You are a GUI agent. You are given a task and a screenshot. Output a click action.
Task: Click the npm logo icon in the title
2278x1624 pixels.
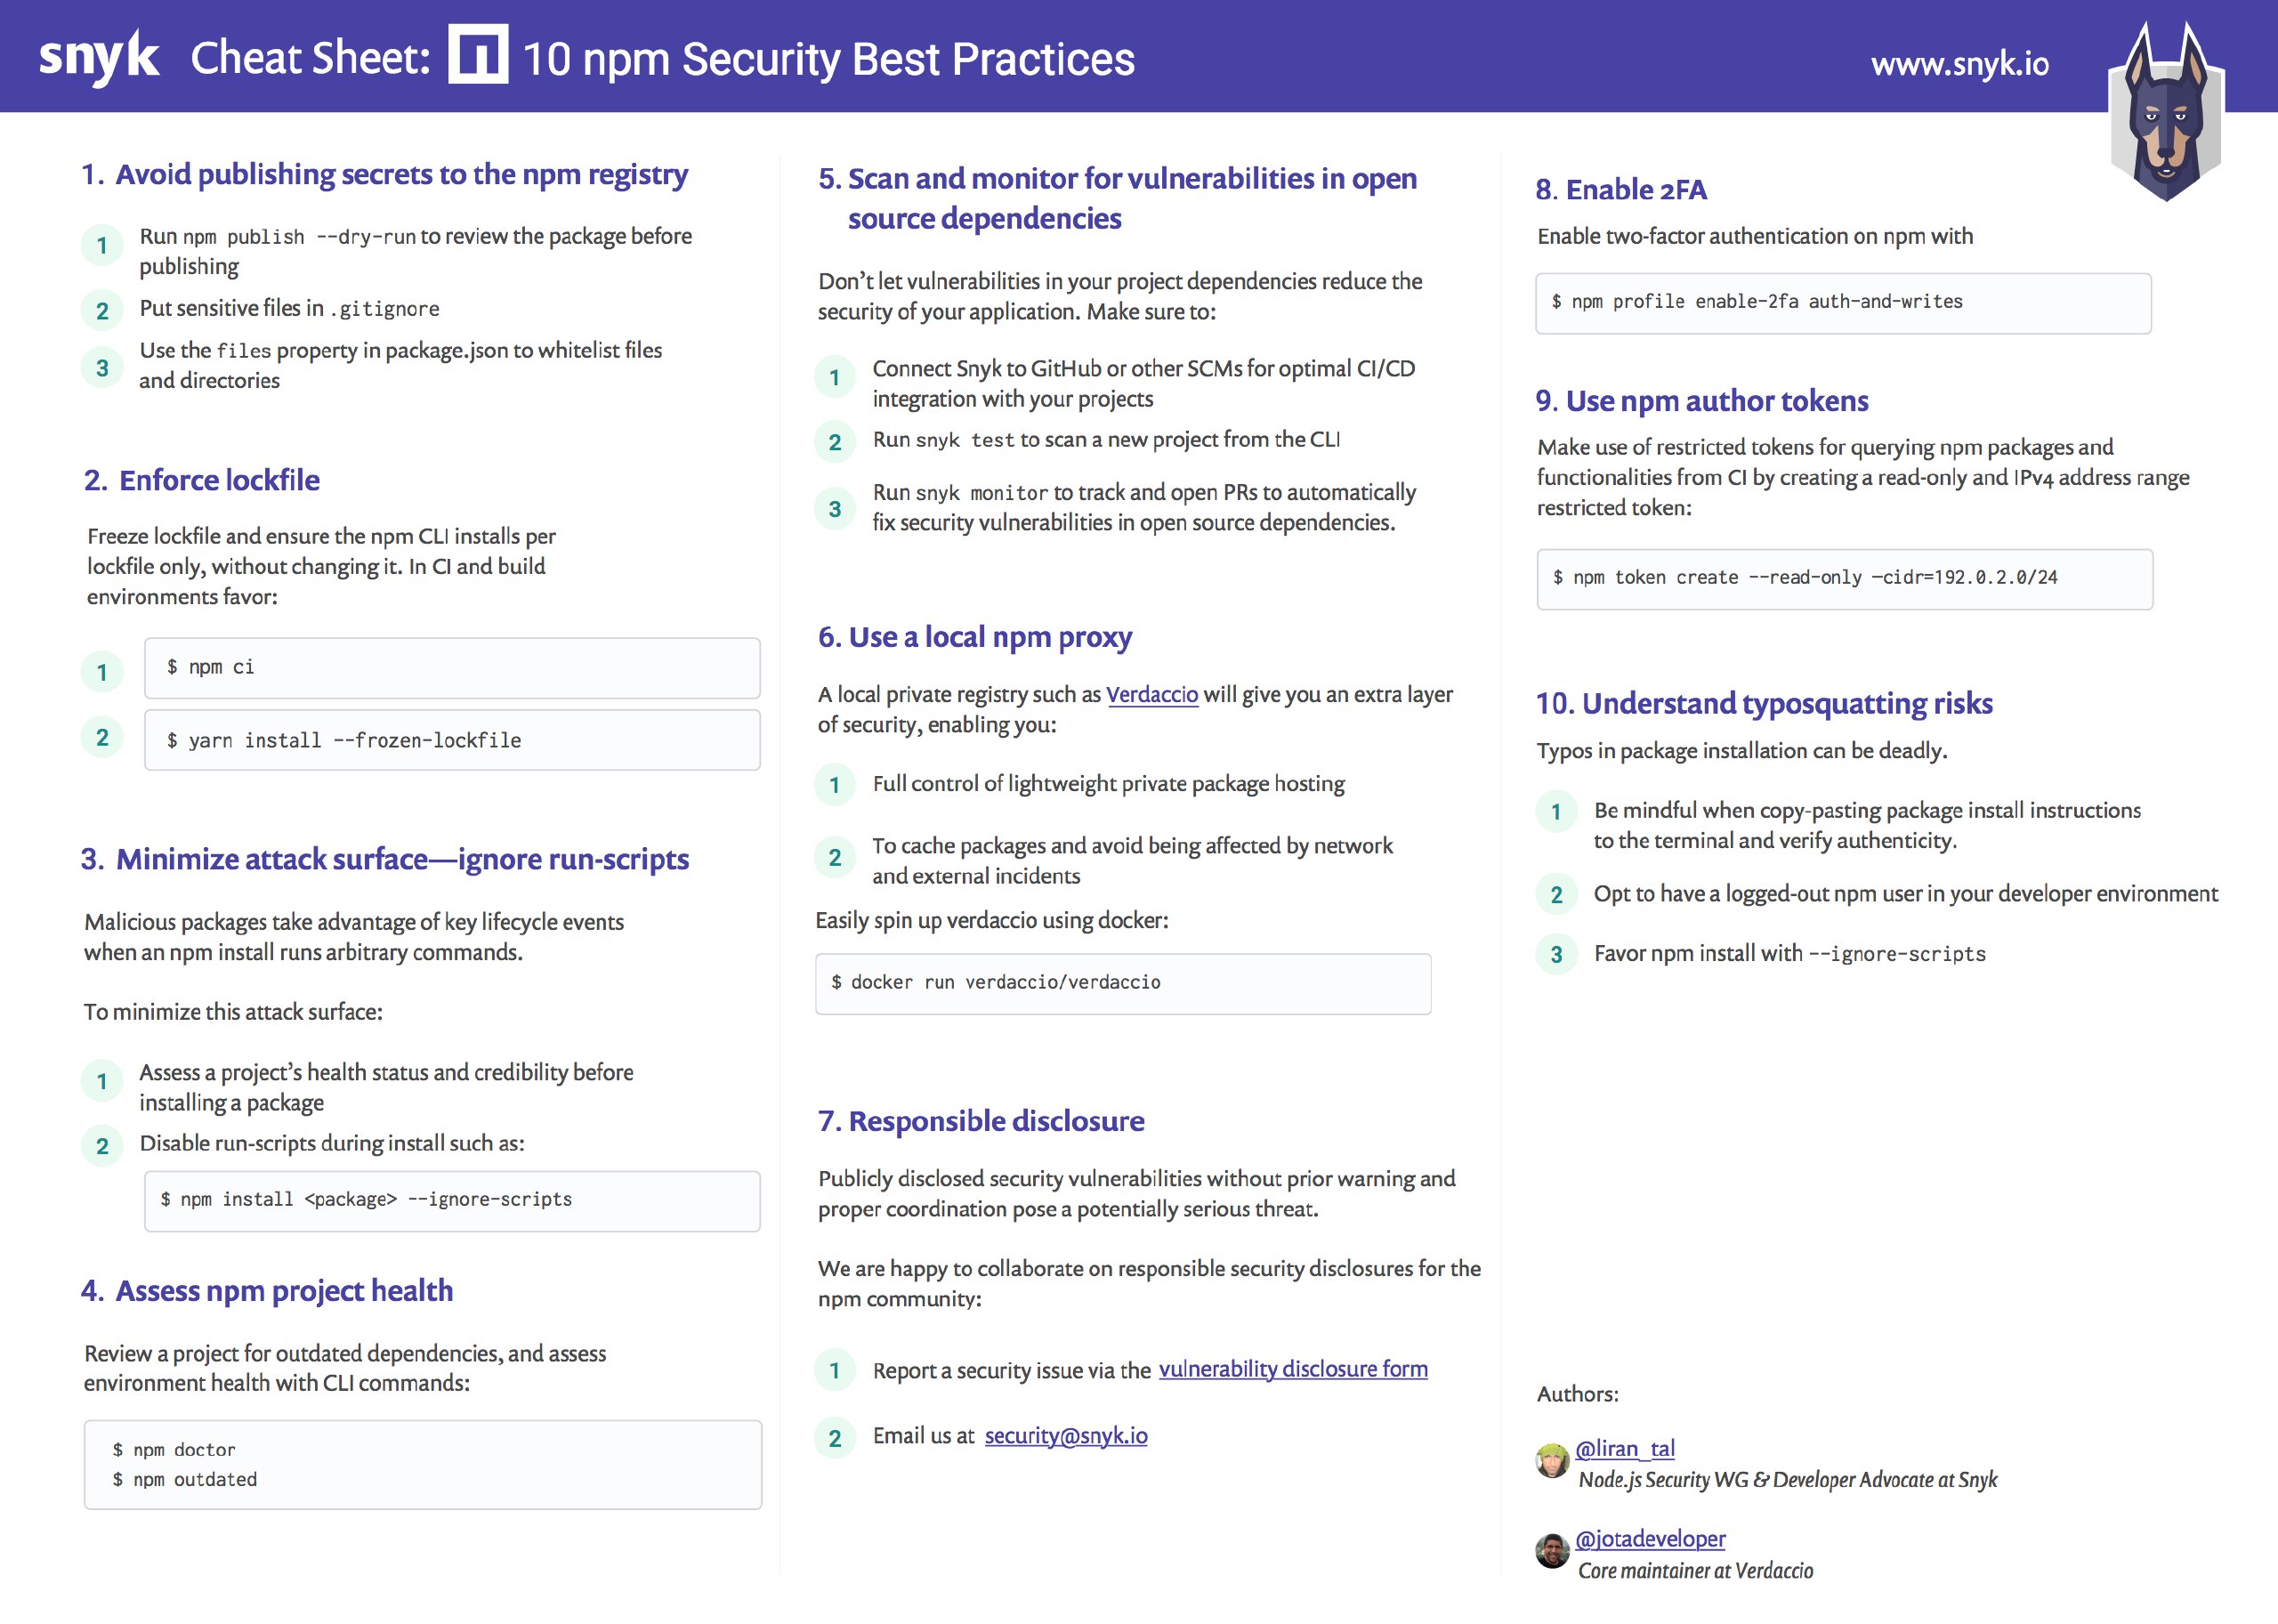[478, 54]
